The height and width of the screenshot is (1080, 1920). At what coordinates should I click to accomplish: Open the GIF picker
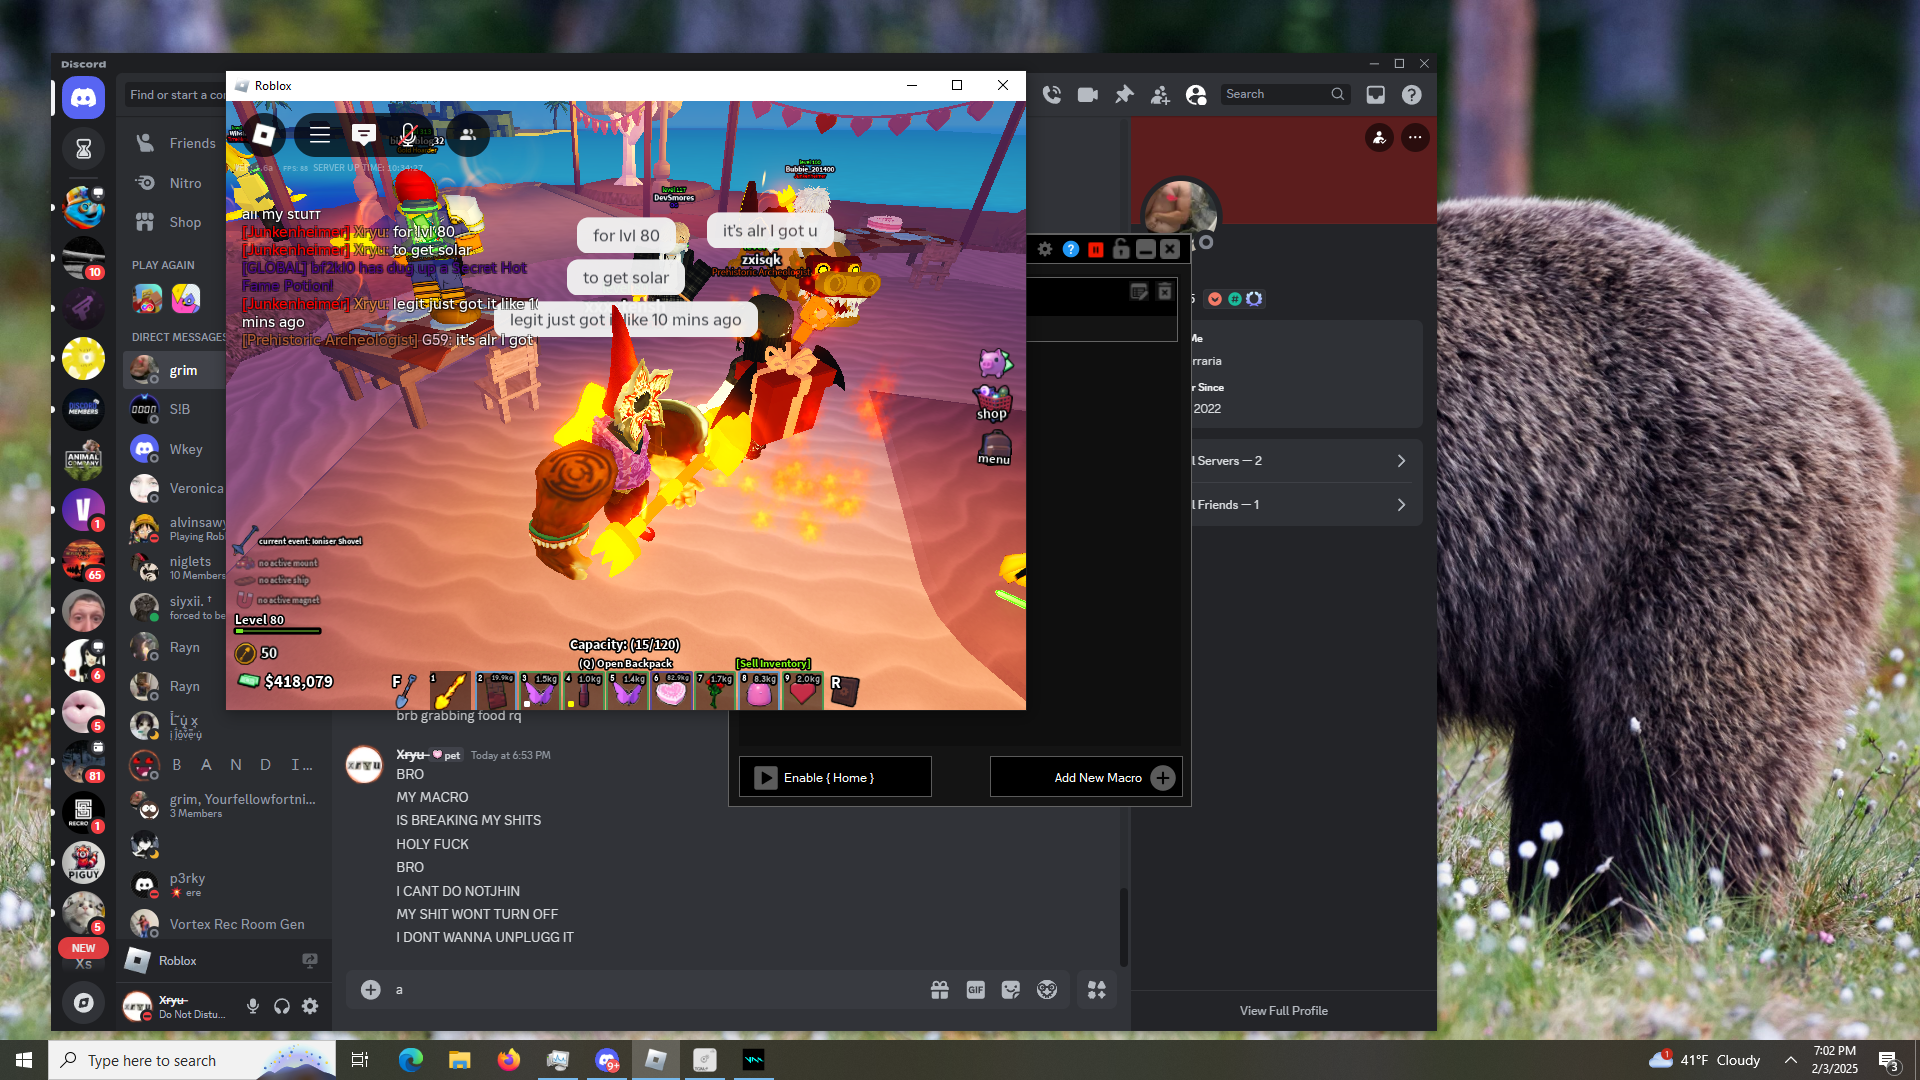click(x=976, y=990)
